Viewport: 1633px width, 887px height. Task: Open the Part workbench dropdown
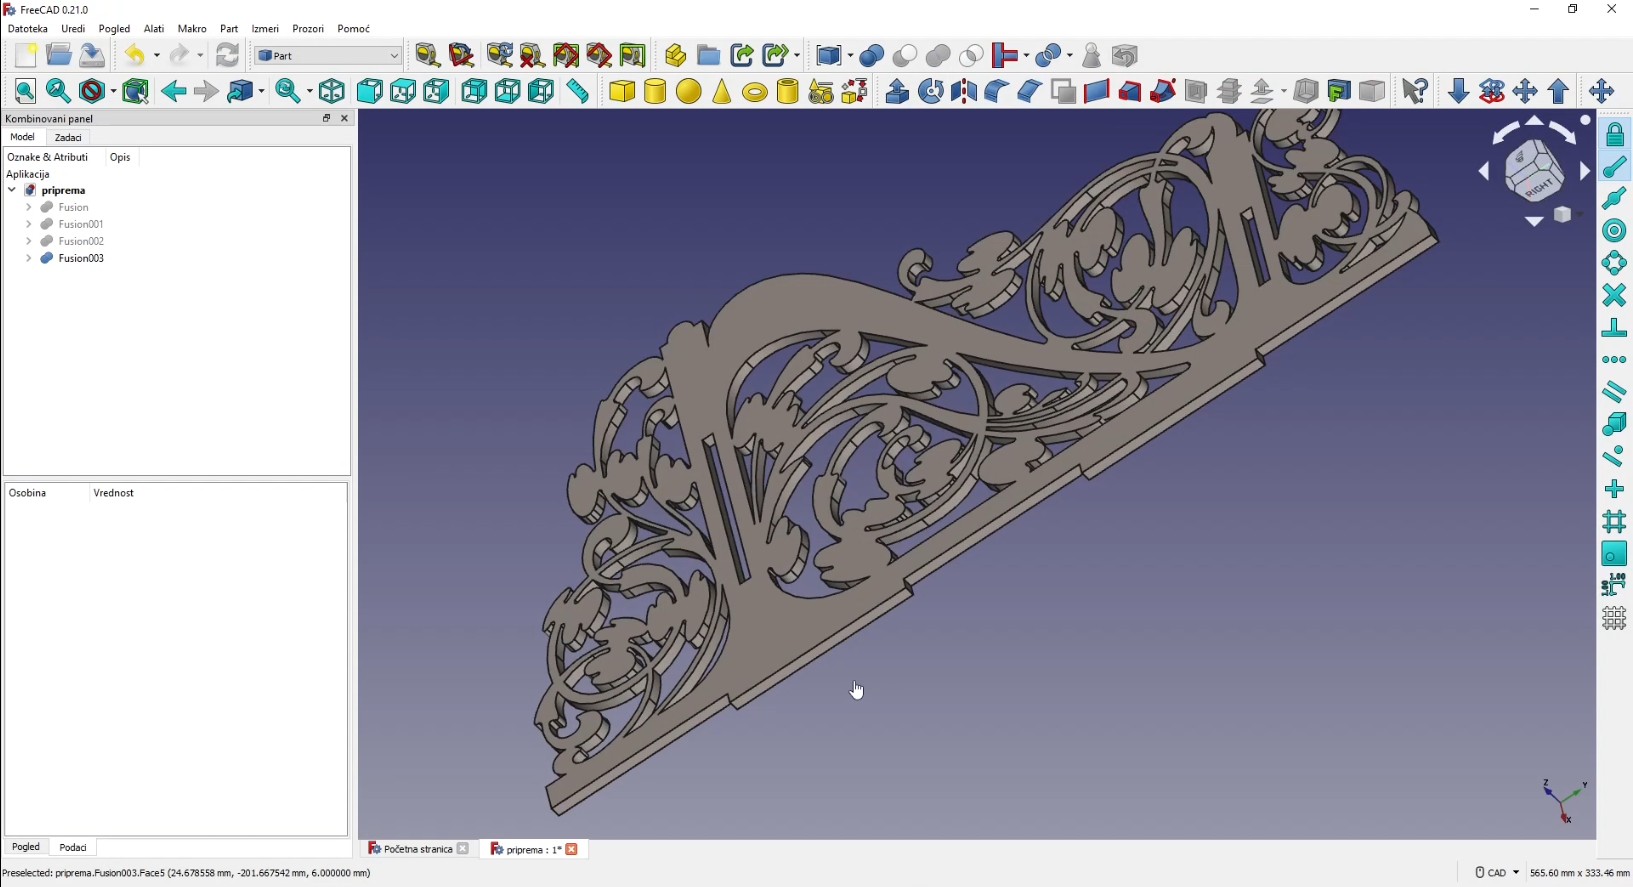[328, 56]
